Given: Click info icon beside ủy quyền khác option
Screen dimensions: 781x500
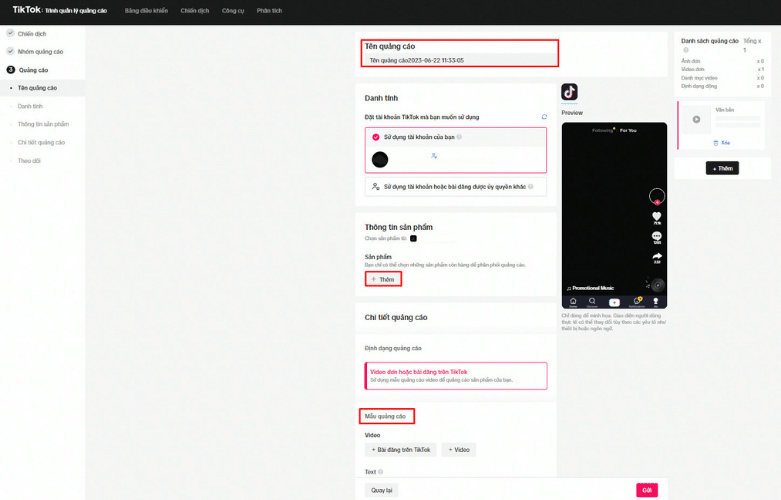Looking at the screenshot, I should click(530, 187).
